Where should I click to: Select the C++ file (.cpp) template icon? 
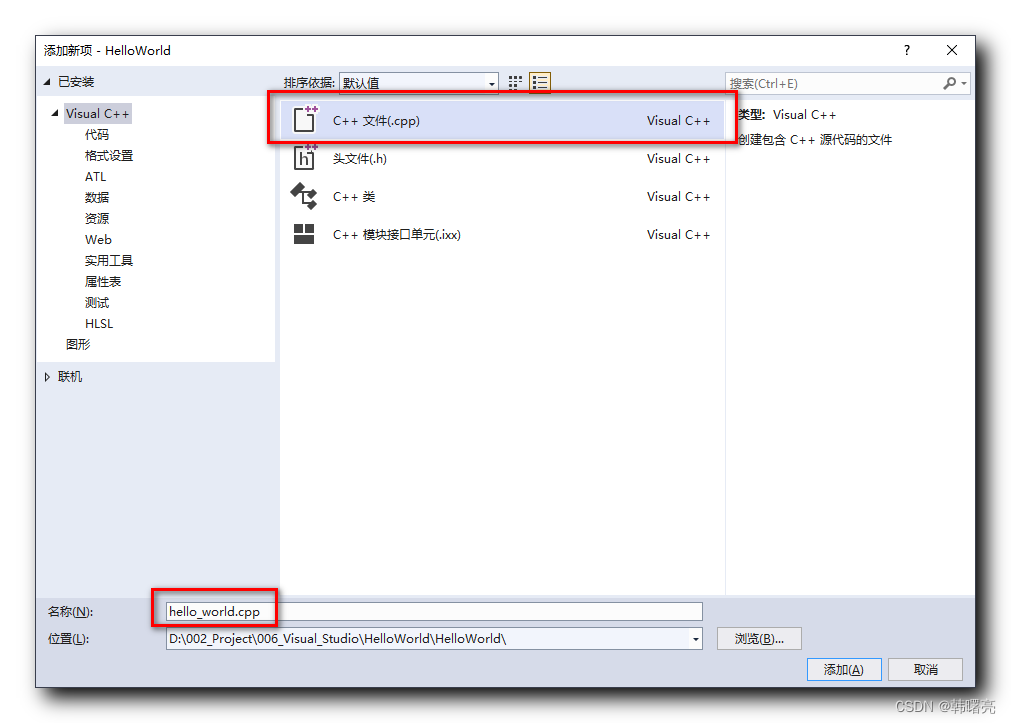(306, 119)
